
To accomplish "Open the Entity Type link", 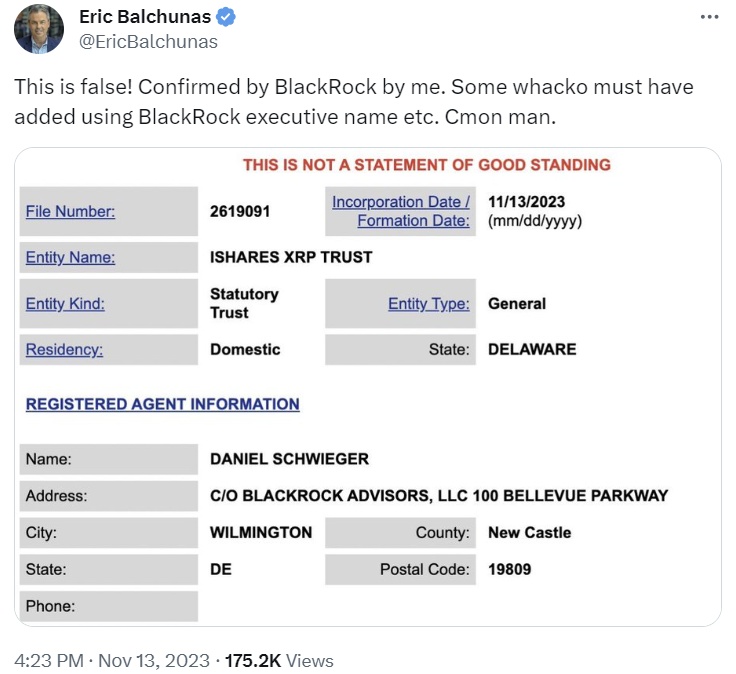I will pyautogui.click(x=429, y=304).
